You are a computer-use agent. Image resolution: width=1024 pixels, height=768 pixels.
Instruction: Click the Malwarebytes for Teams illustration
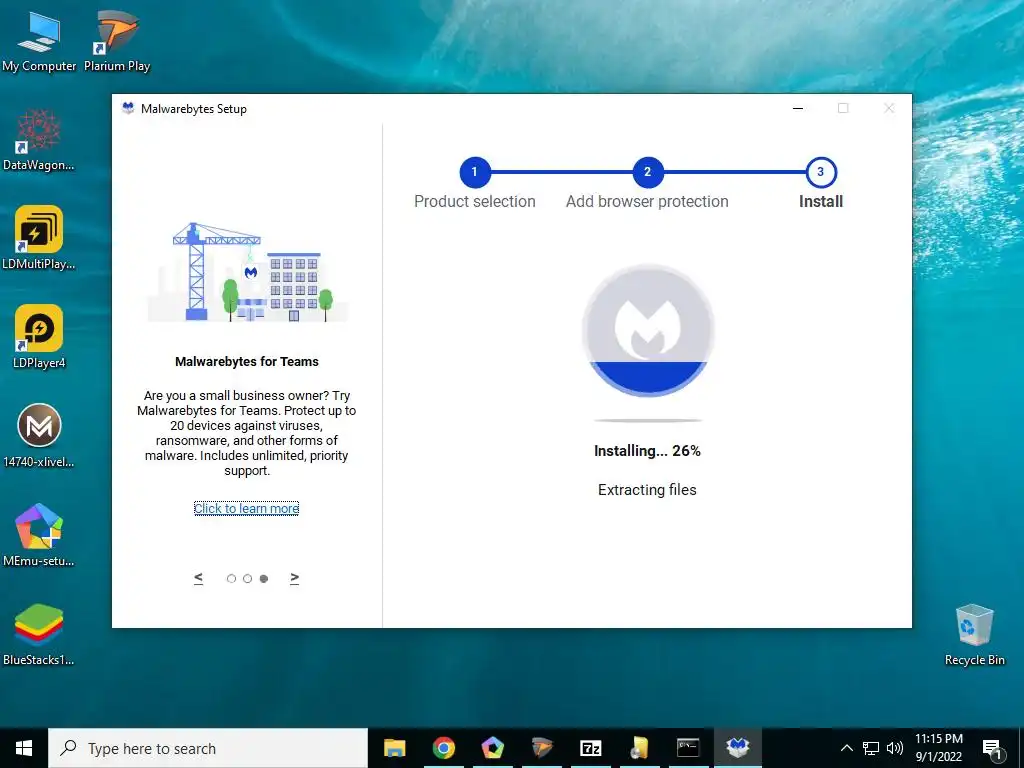click(x=248, y=272)
